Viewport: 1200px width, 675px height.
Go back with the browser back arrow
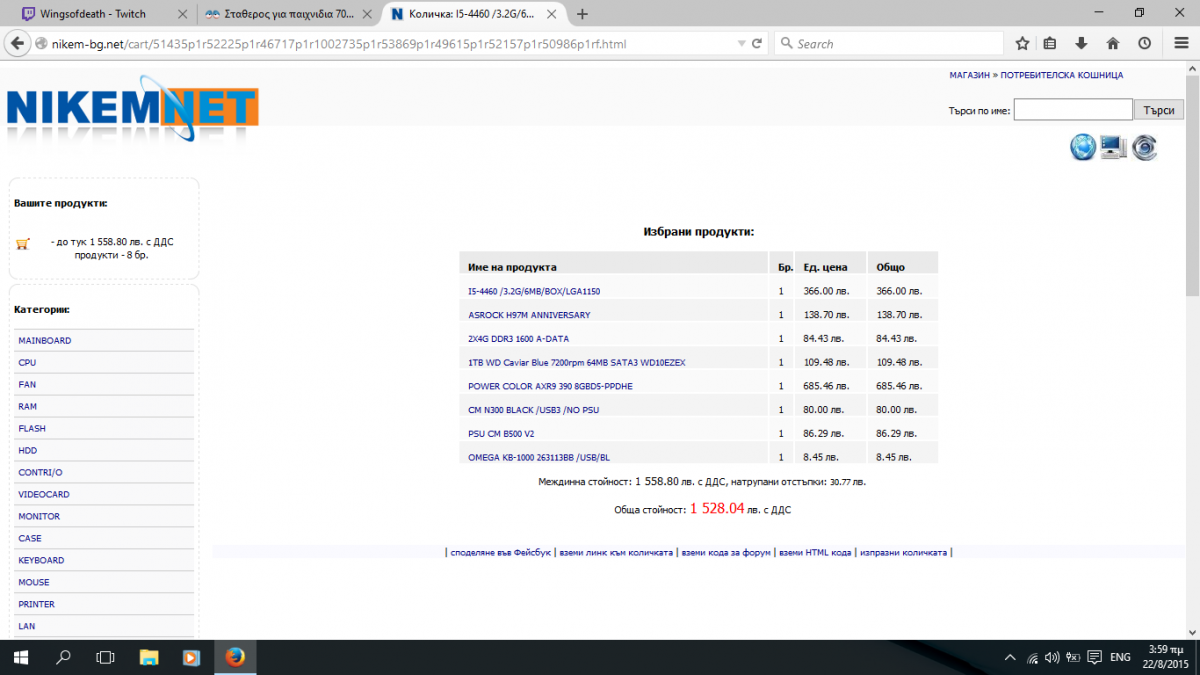pyautogui.click(x=17, y=44)
